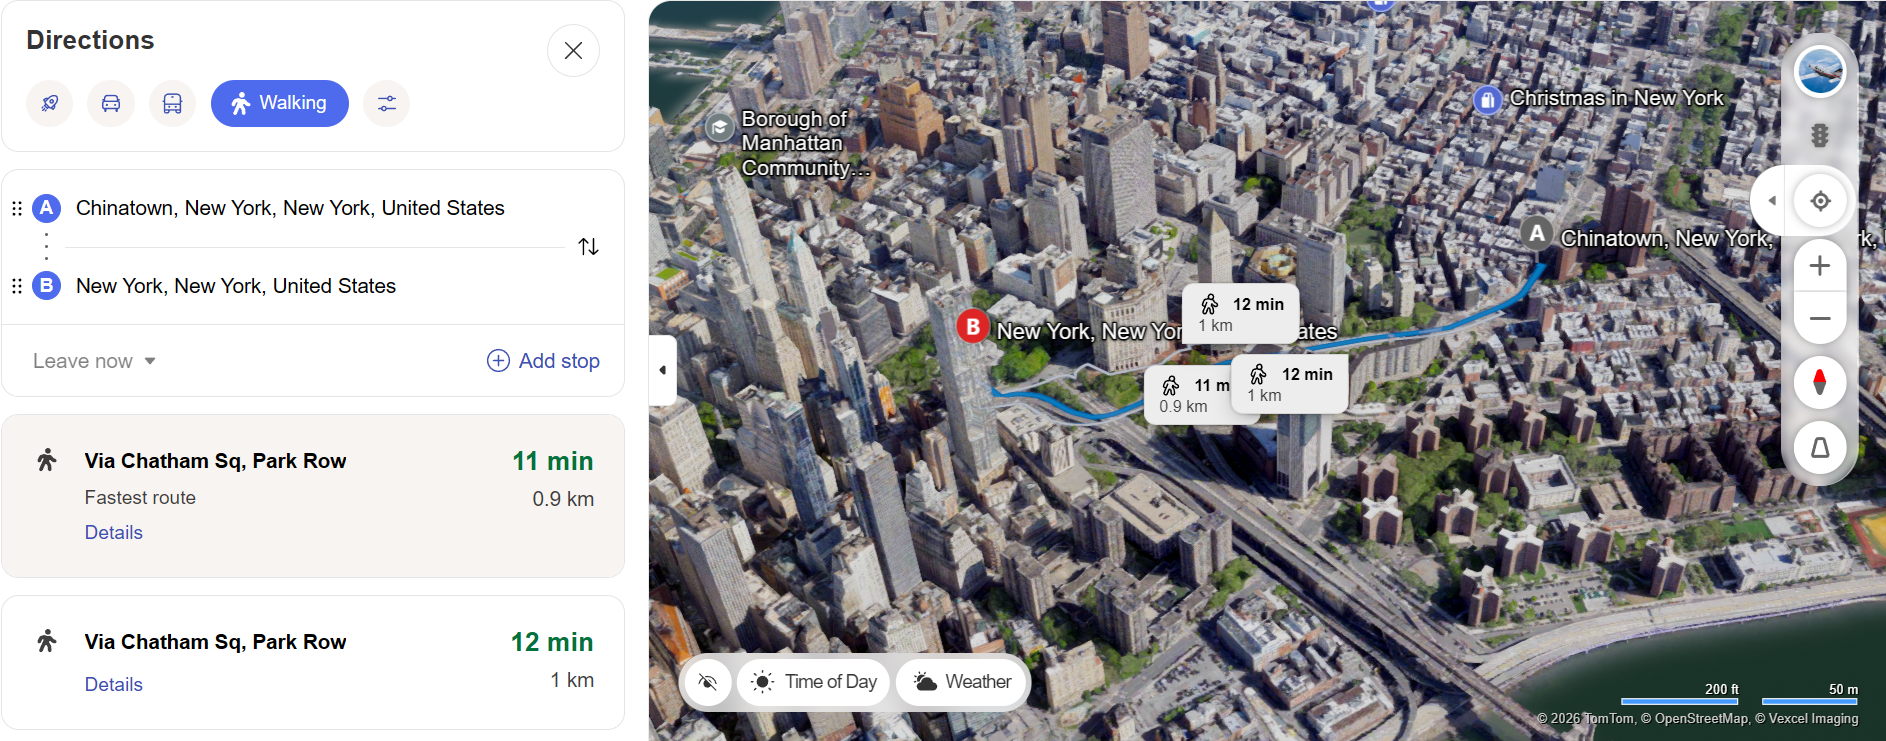This screenshot has height=741, width=1886.
Task: Close the Directions panel
Action: [x=573, y=50]
